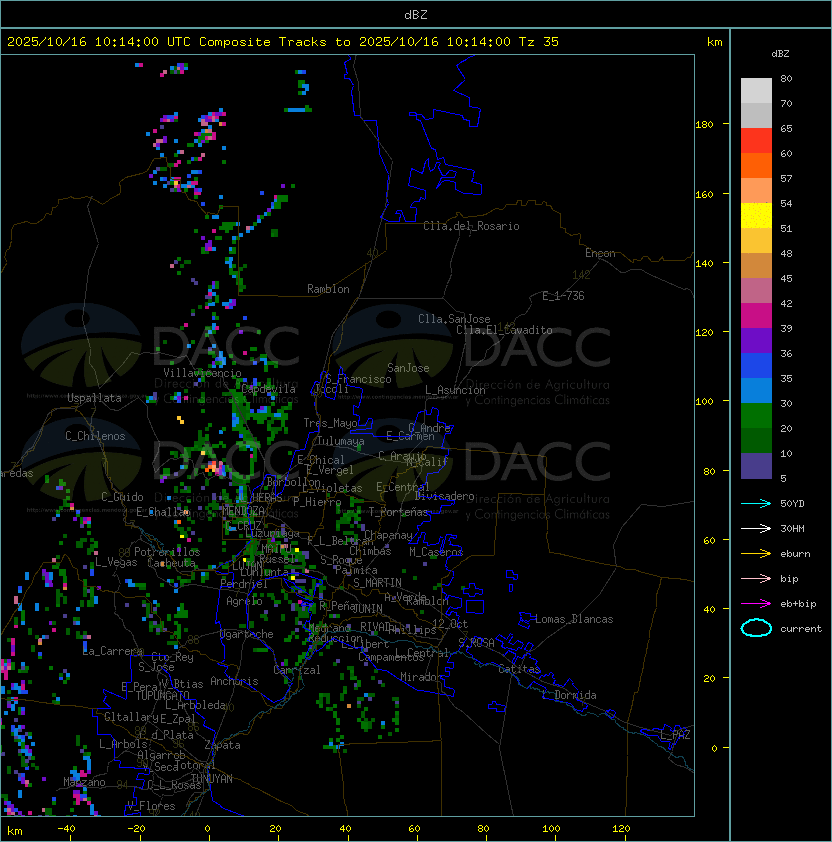Image resolution: width=832 pixels, height=842 pixels.
Task: Click the 'TUNUYAN' map label
Action: 212,779
